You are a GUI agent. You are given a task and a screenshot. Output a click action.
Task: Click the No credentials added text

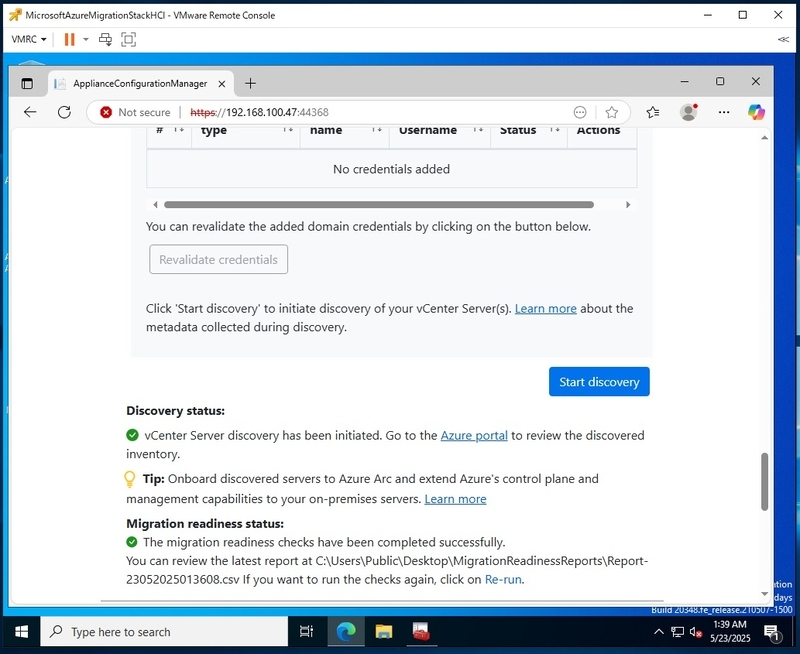391,169
